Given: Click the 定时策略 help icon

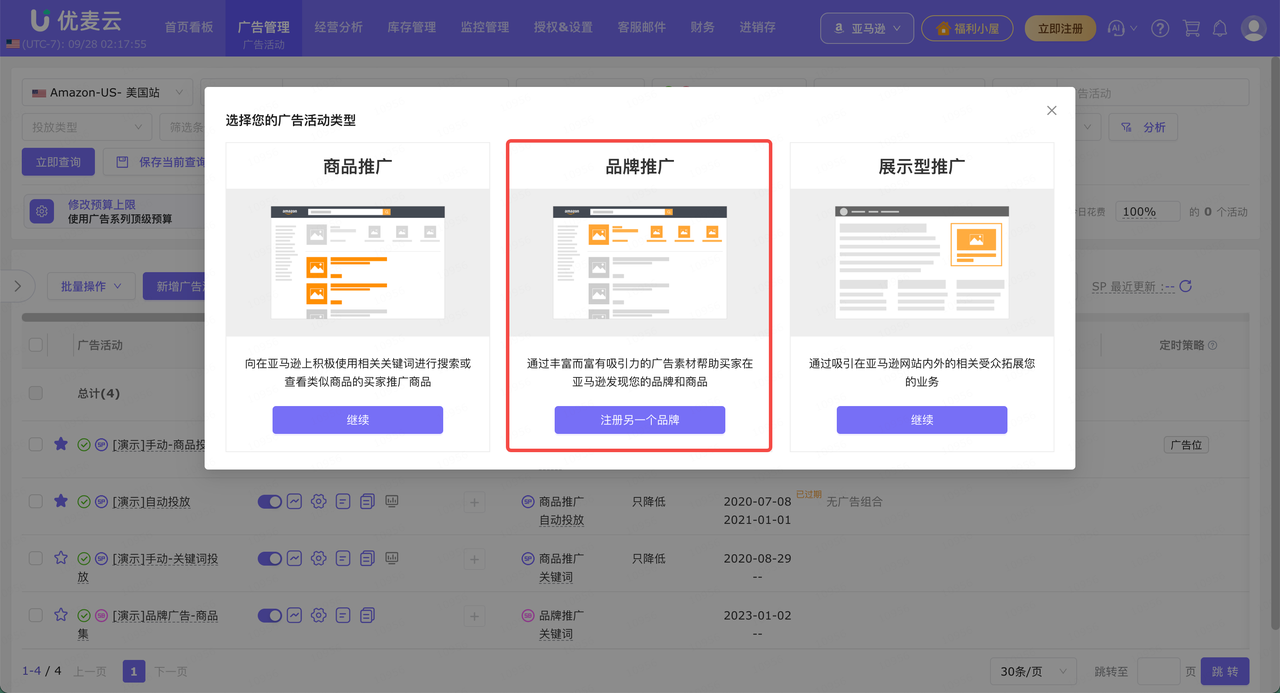Looking at the screenshot, I should [1213, 346].
